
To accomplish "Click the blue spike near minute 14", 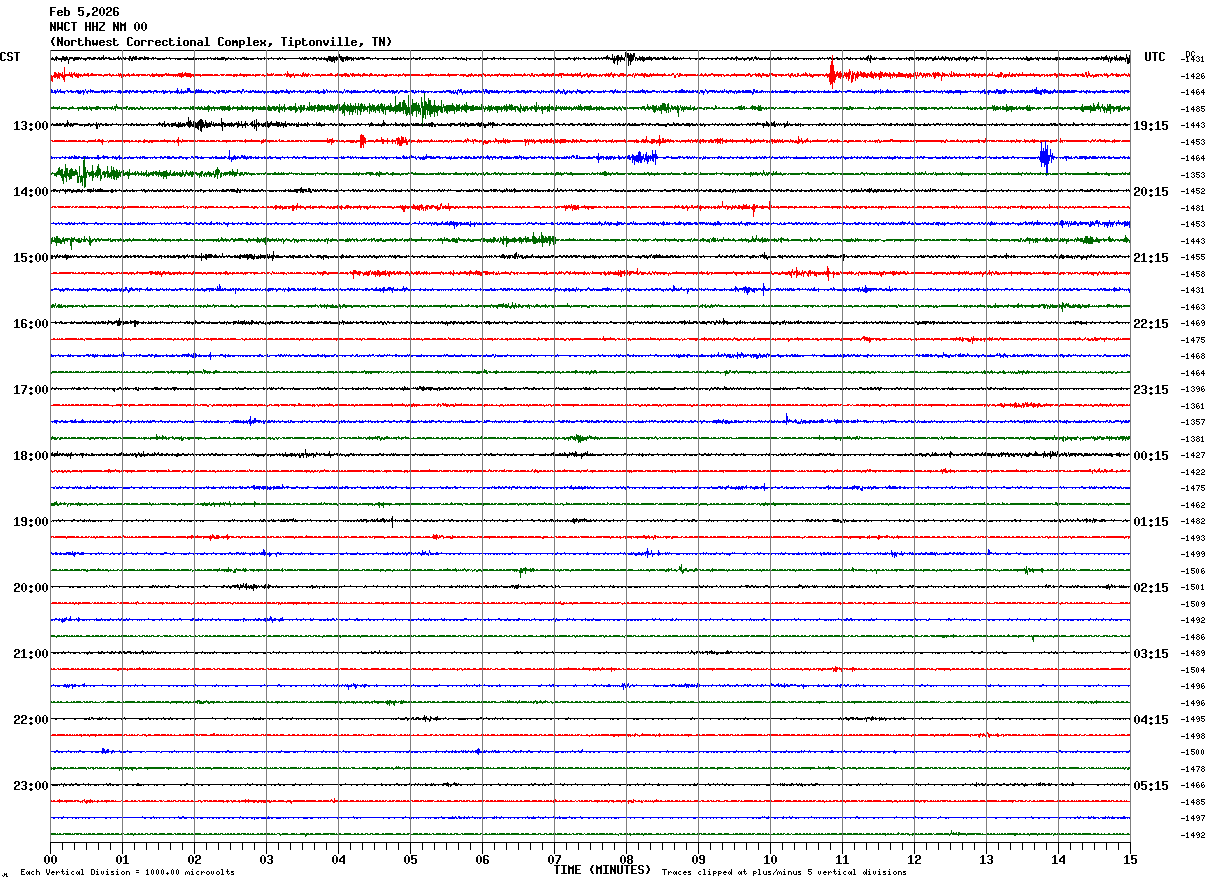I will 1046,157.
